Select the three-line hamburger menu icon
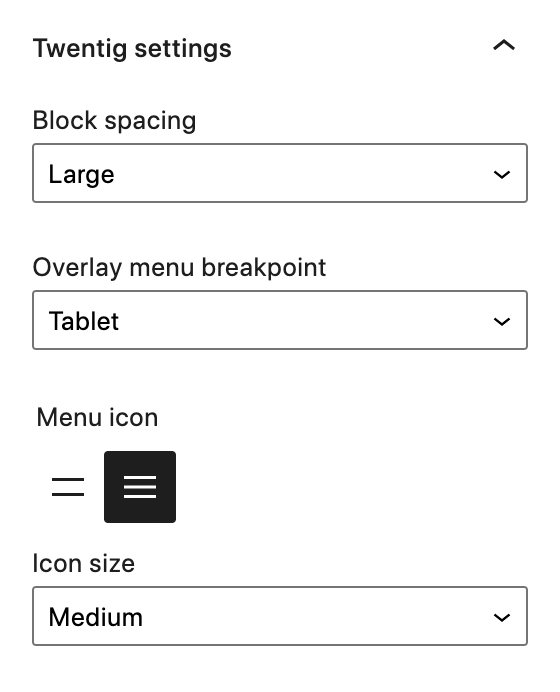Viewport: 560px width, 692px height. (x=140, y=487)
